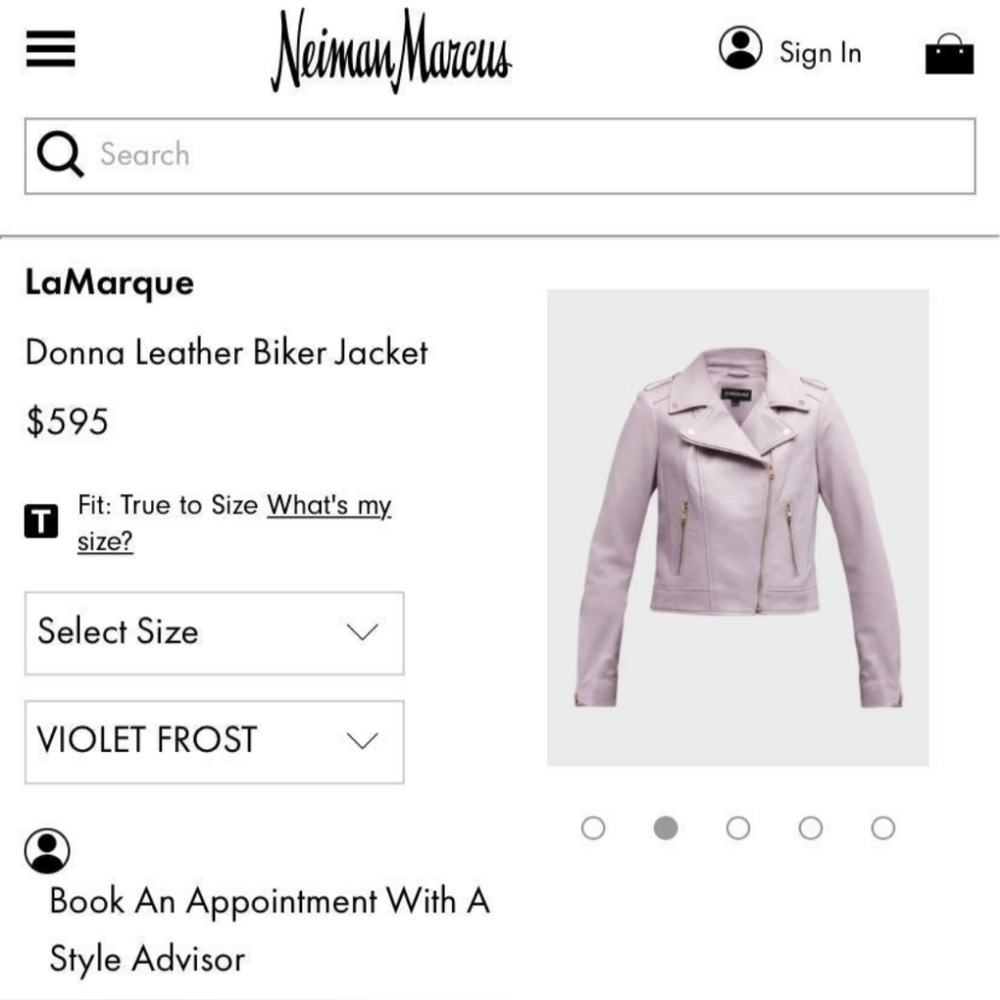Click the Neiman Marcus logo

pos(388,50)
